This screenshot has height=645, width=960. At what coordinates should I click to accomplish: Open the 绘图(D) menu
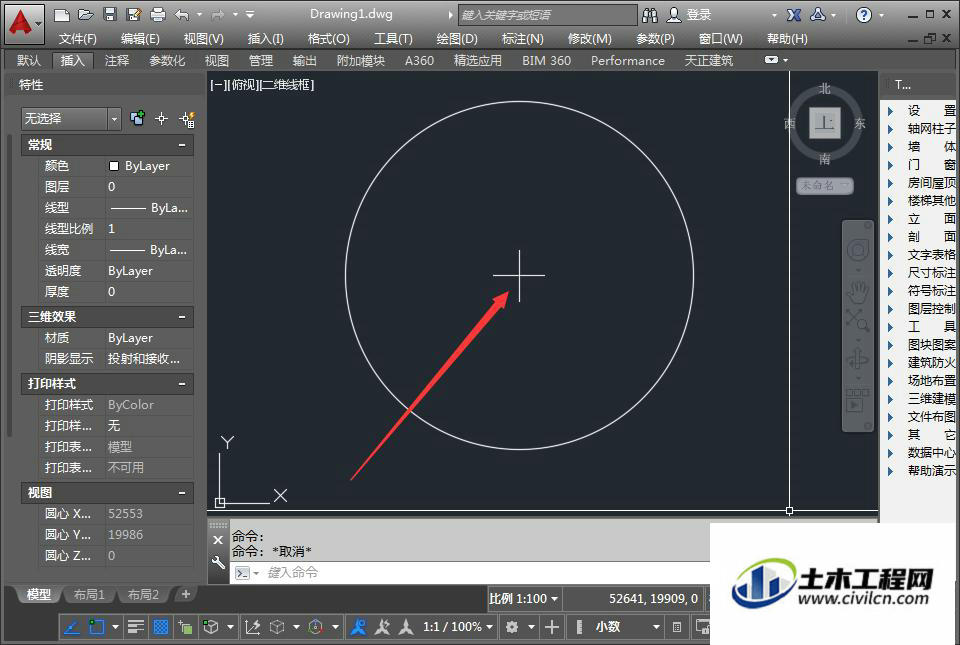point(457,39)
